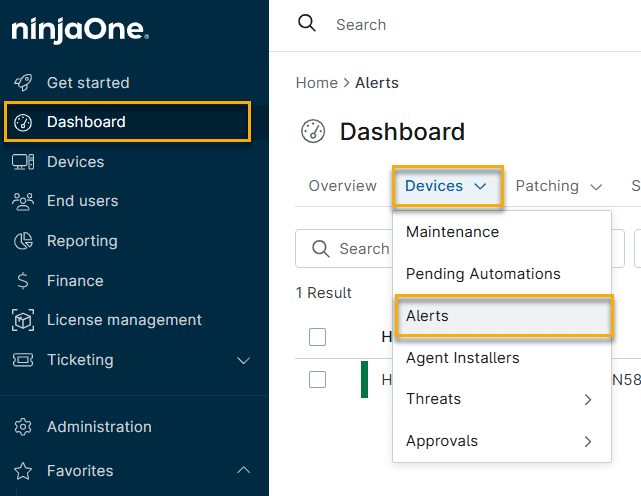The width and height of the screenshot is (641, 496).
Task: Expand the Threats submenu arrow
Action: (588, 399)
